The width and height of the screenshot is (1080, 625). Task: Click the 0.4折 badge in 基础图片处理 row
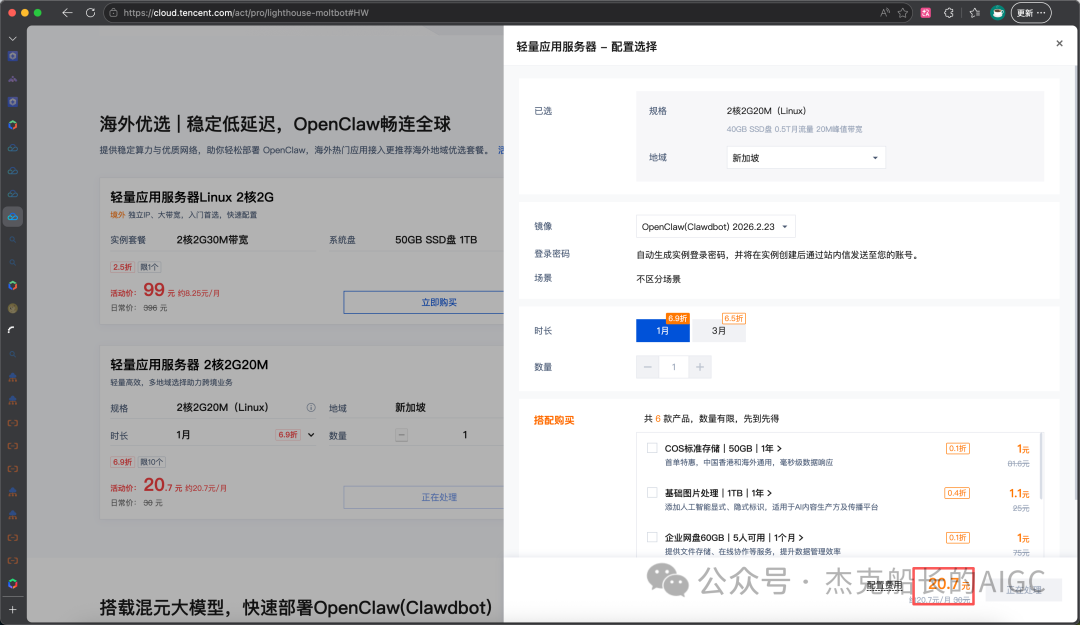pos(957,493)
